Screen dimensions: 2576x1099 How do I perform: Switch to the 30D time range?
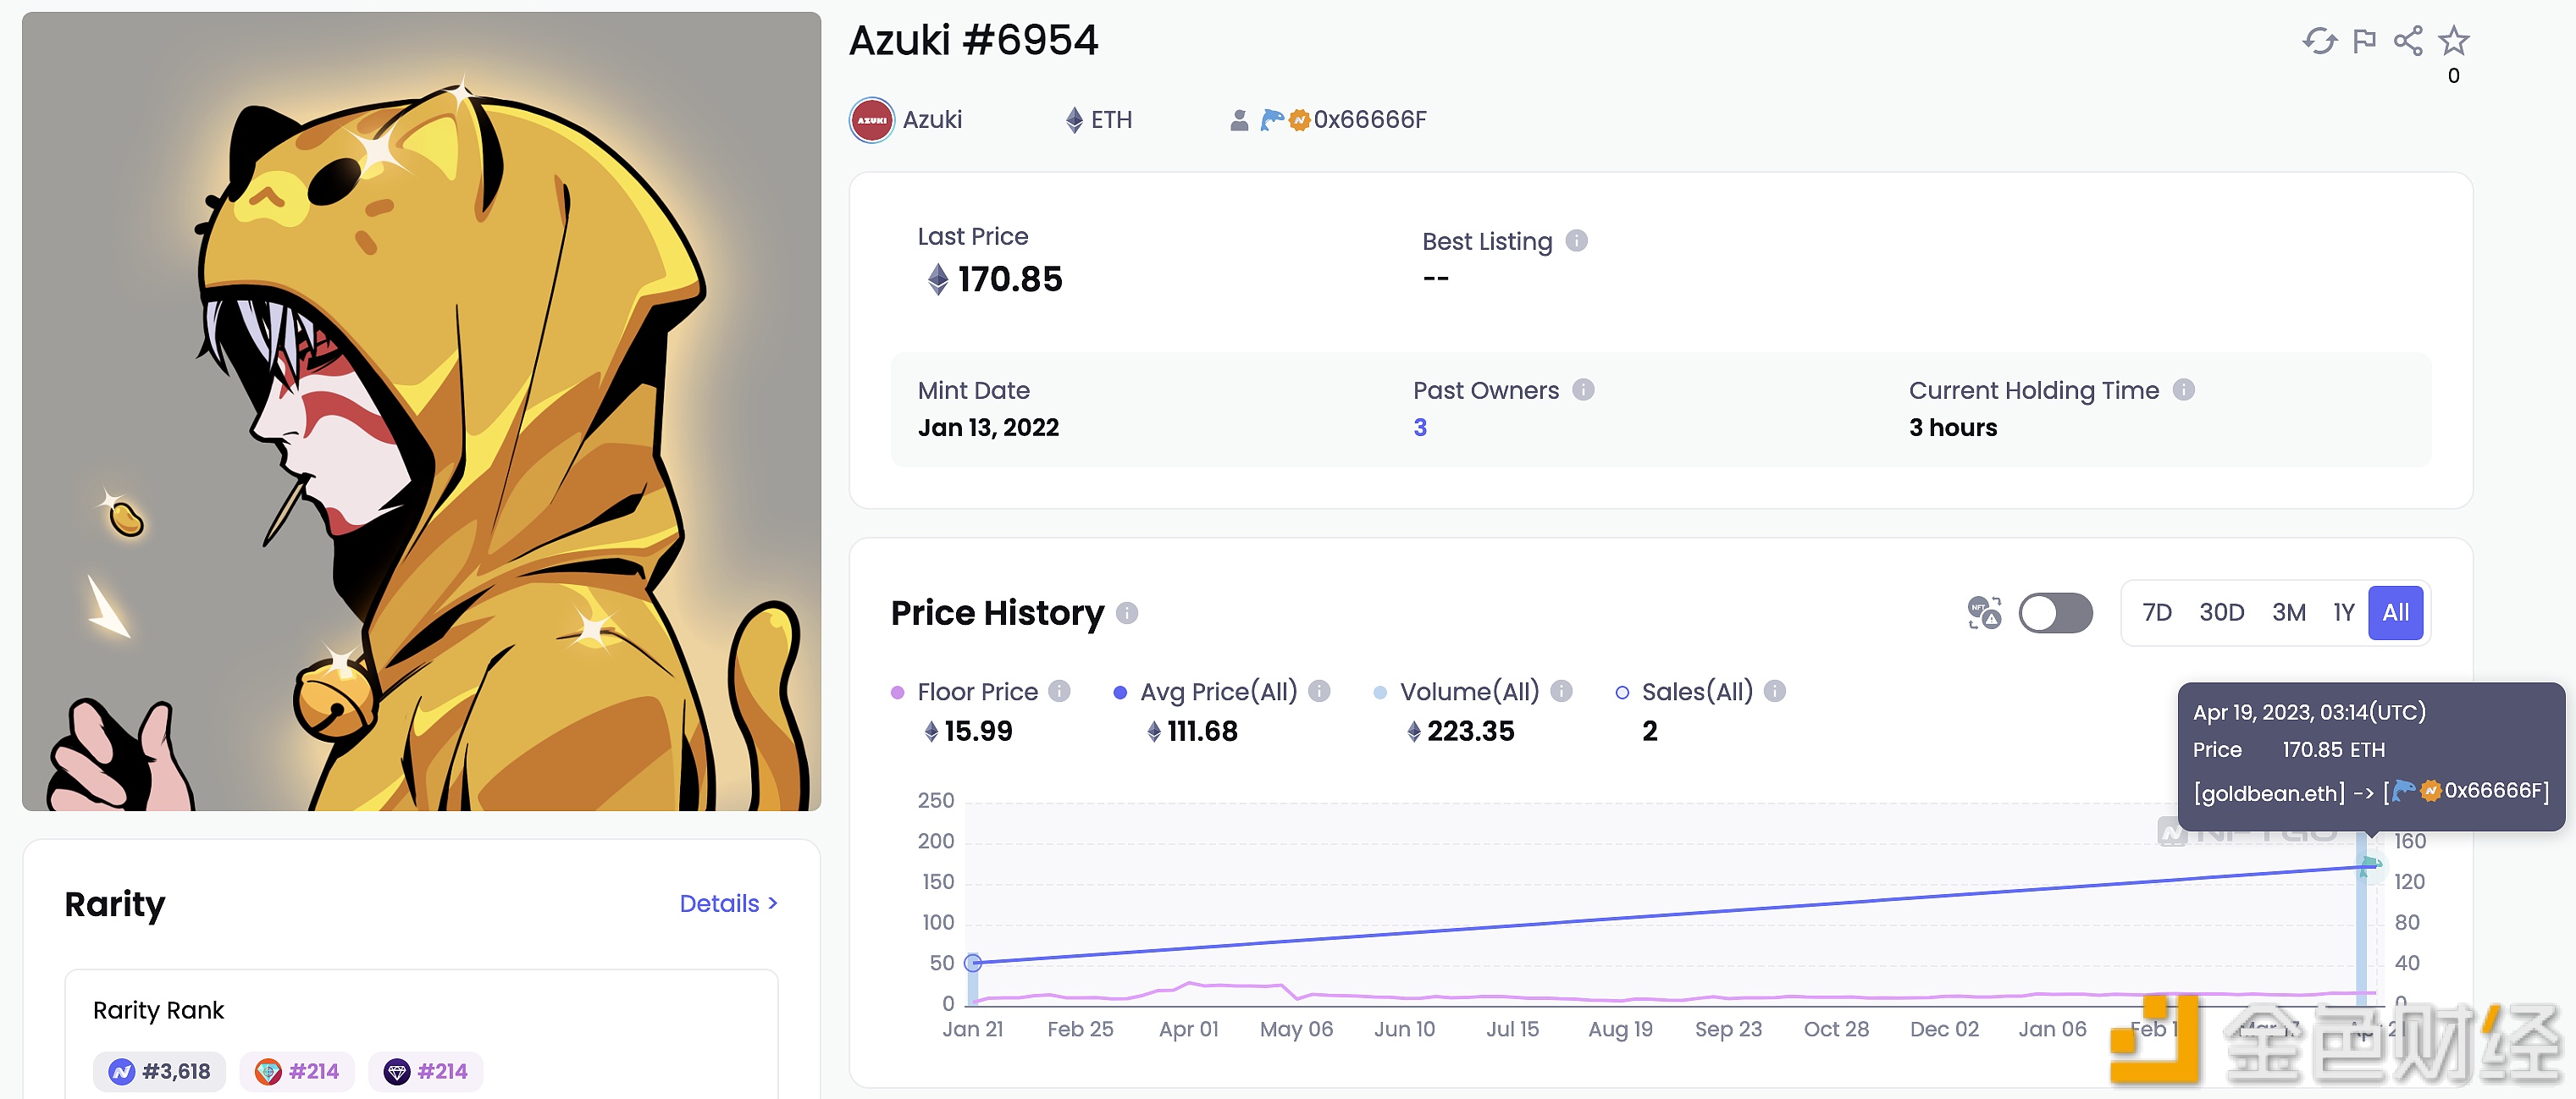2221,613
